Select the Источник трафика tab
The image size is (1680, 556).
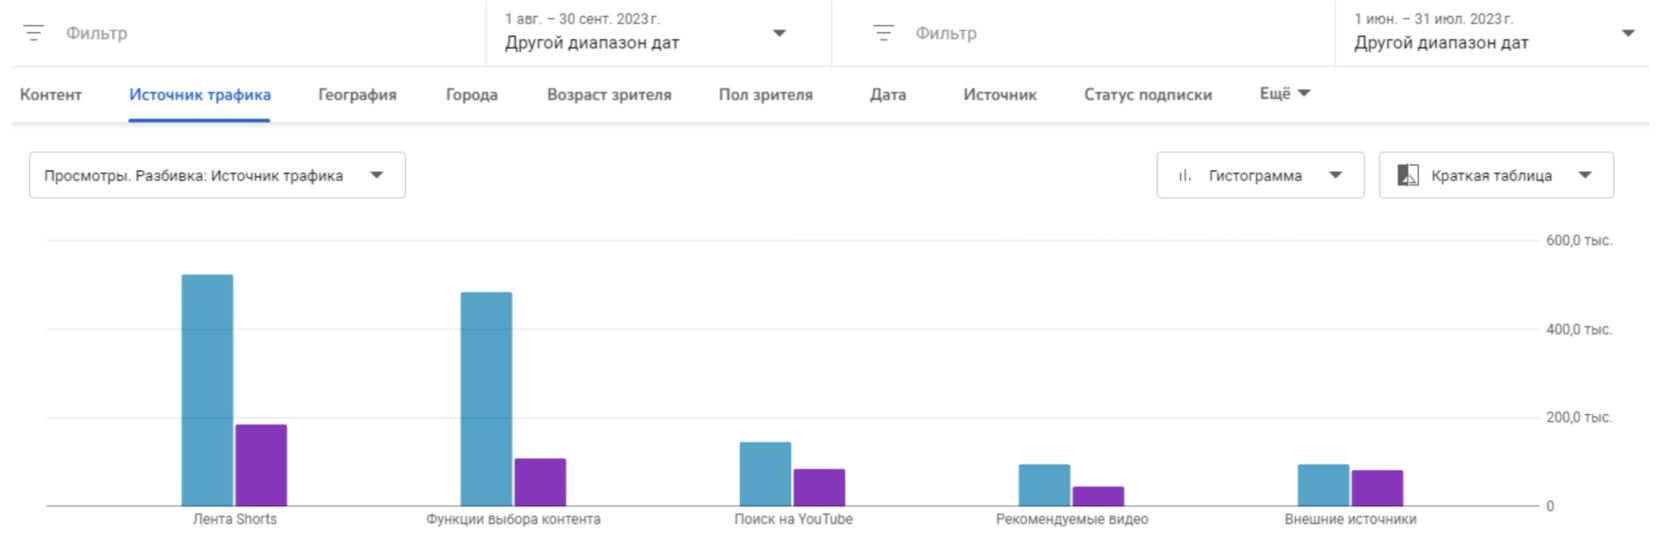[x=200, y=95]
